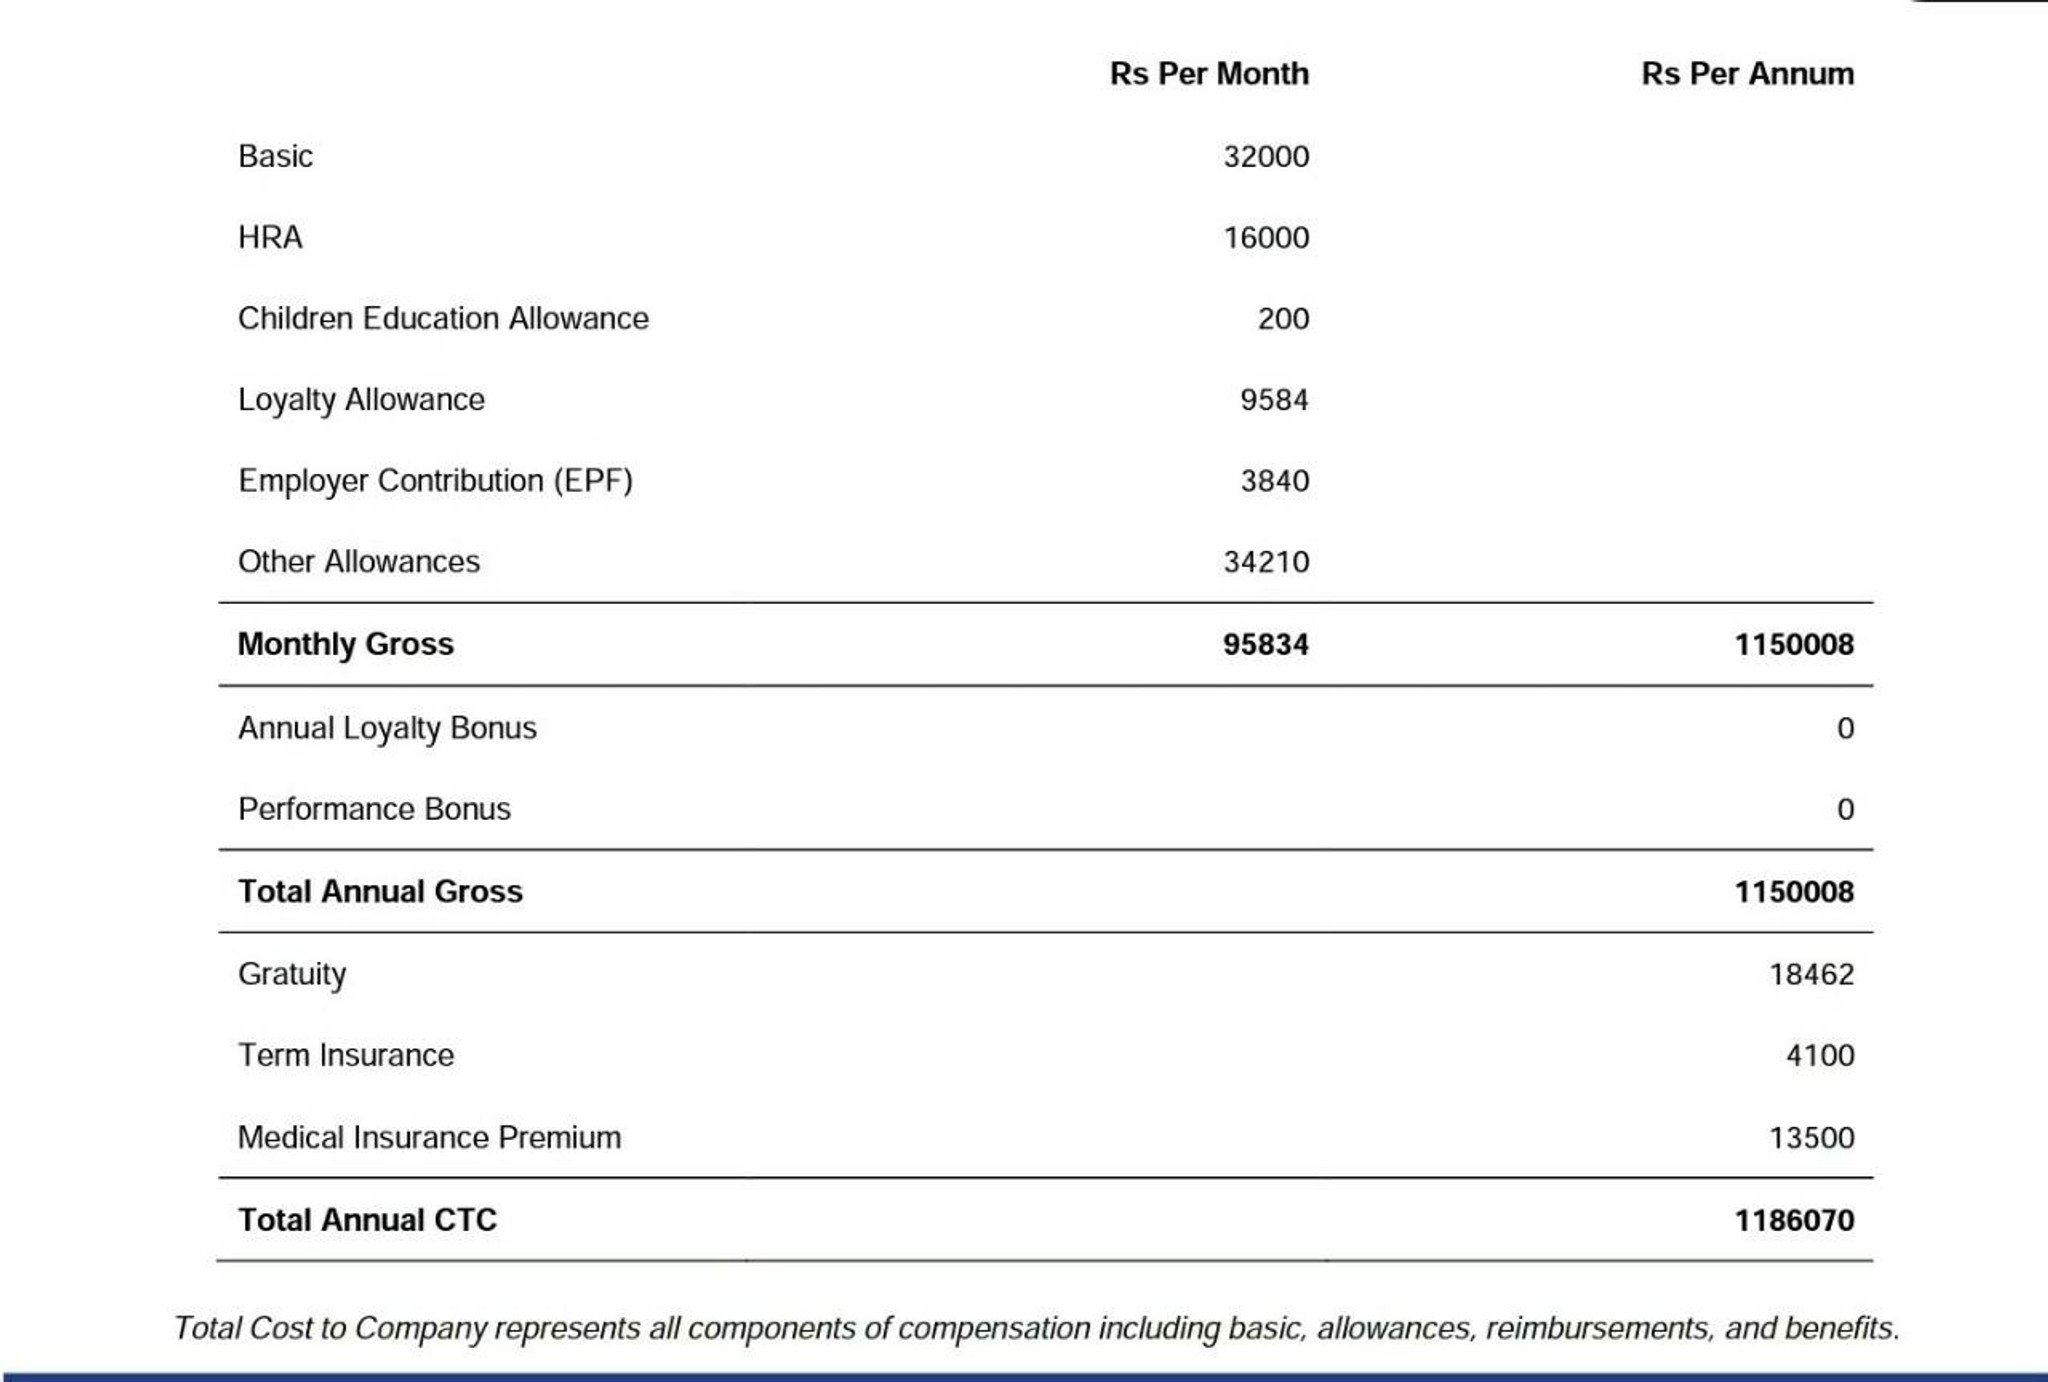This screenshot has height=1382, width=2048.
Task: Click the Basic row label
Action: (275, 156)
